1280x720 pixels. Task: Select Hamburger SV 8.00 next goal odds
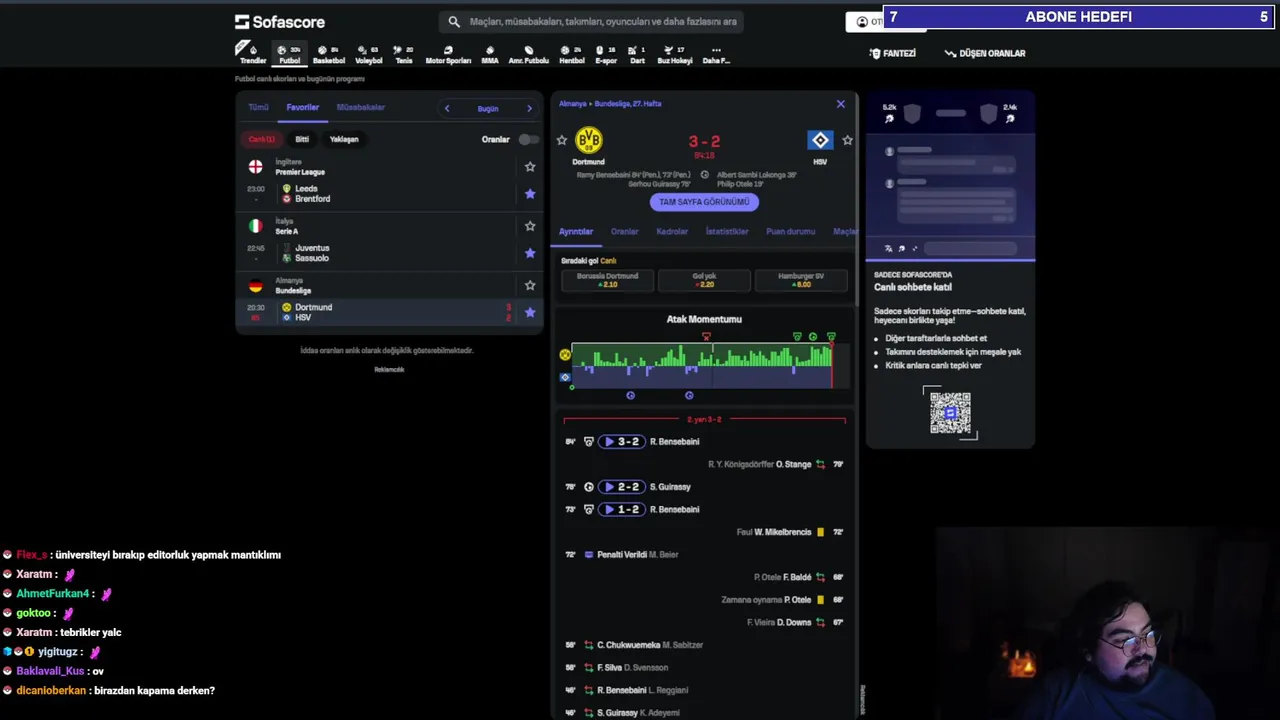(x=801, y=280)
